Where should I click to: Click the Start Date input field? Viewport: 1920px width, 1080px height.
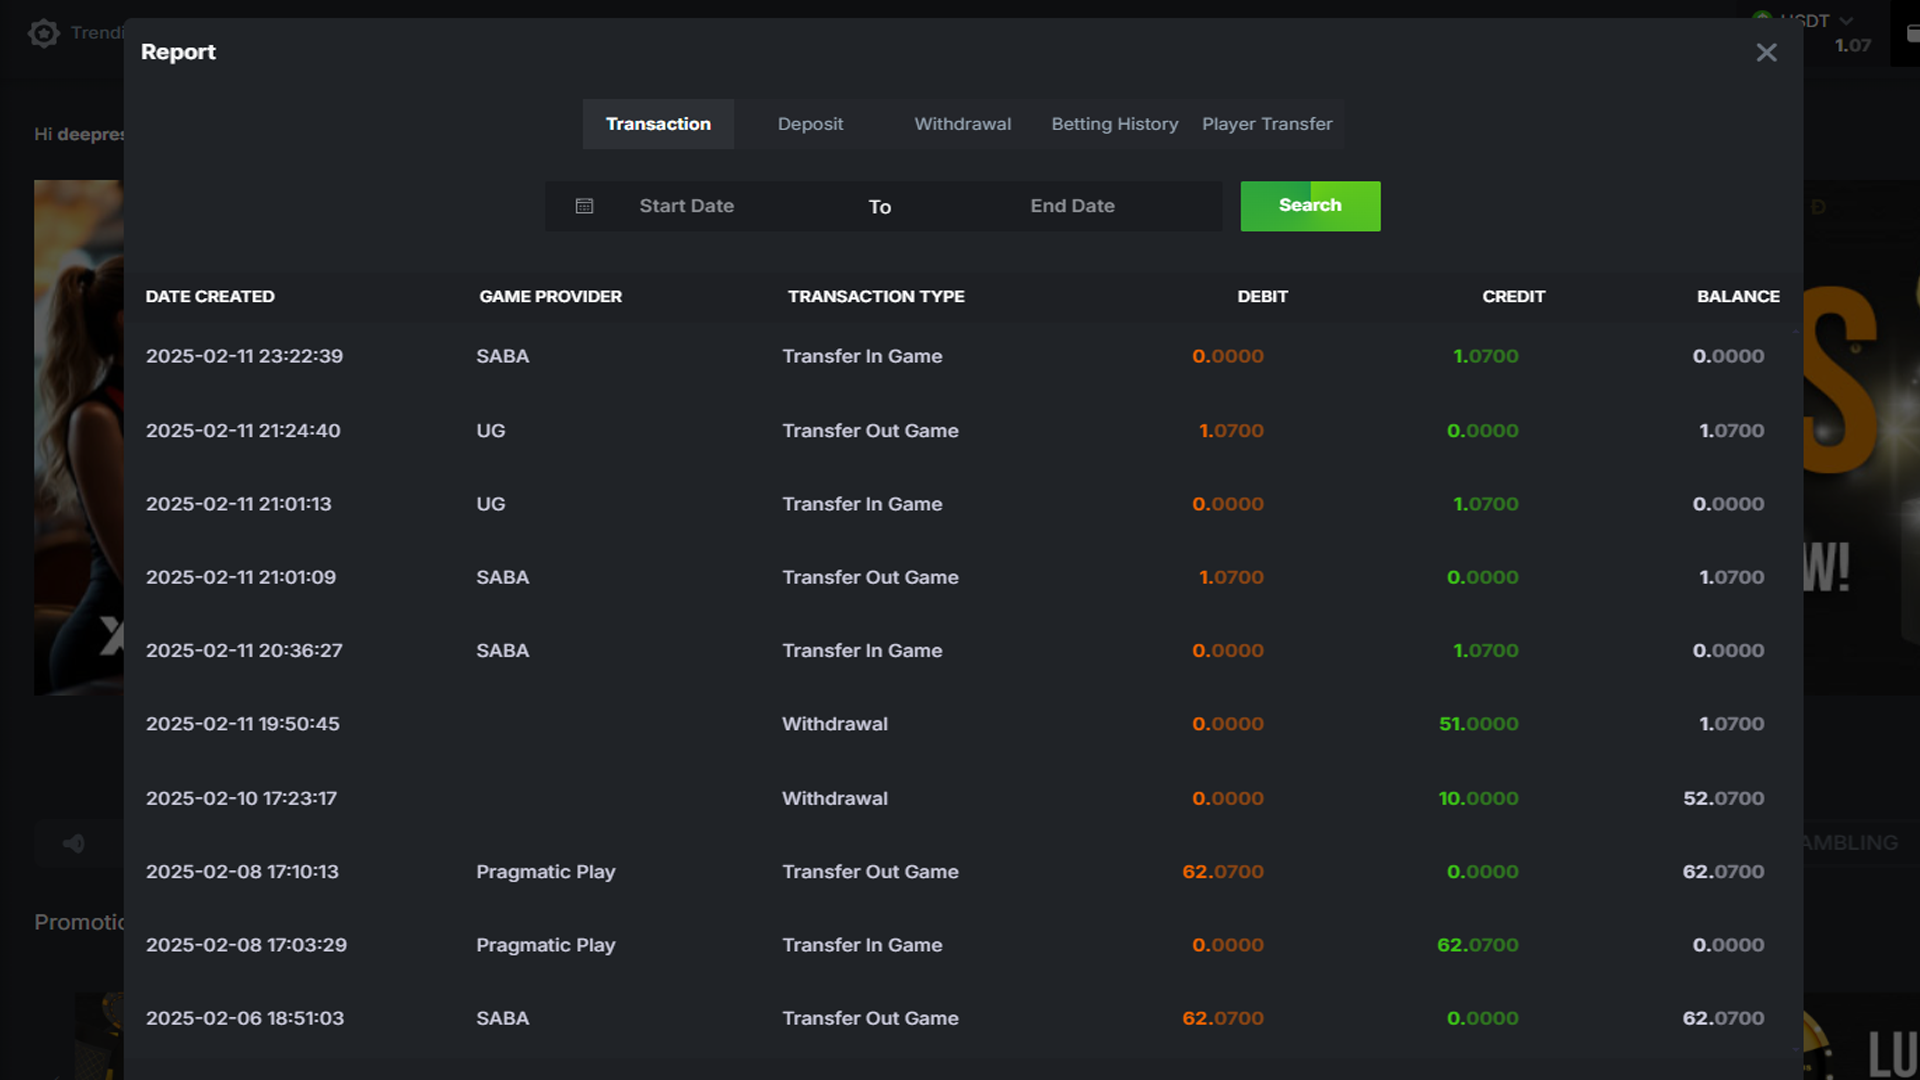686,206
